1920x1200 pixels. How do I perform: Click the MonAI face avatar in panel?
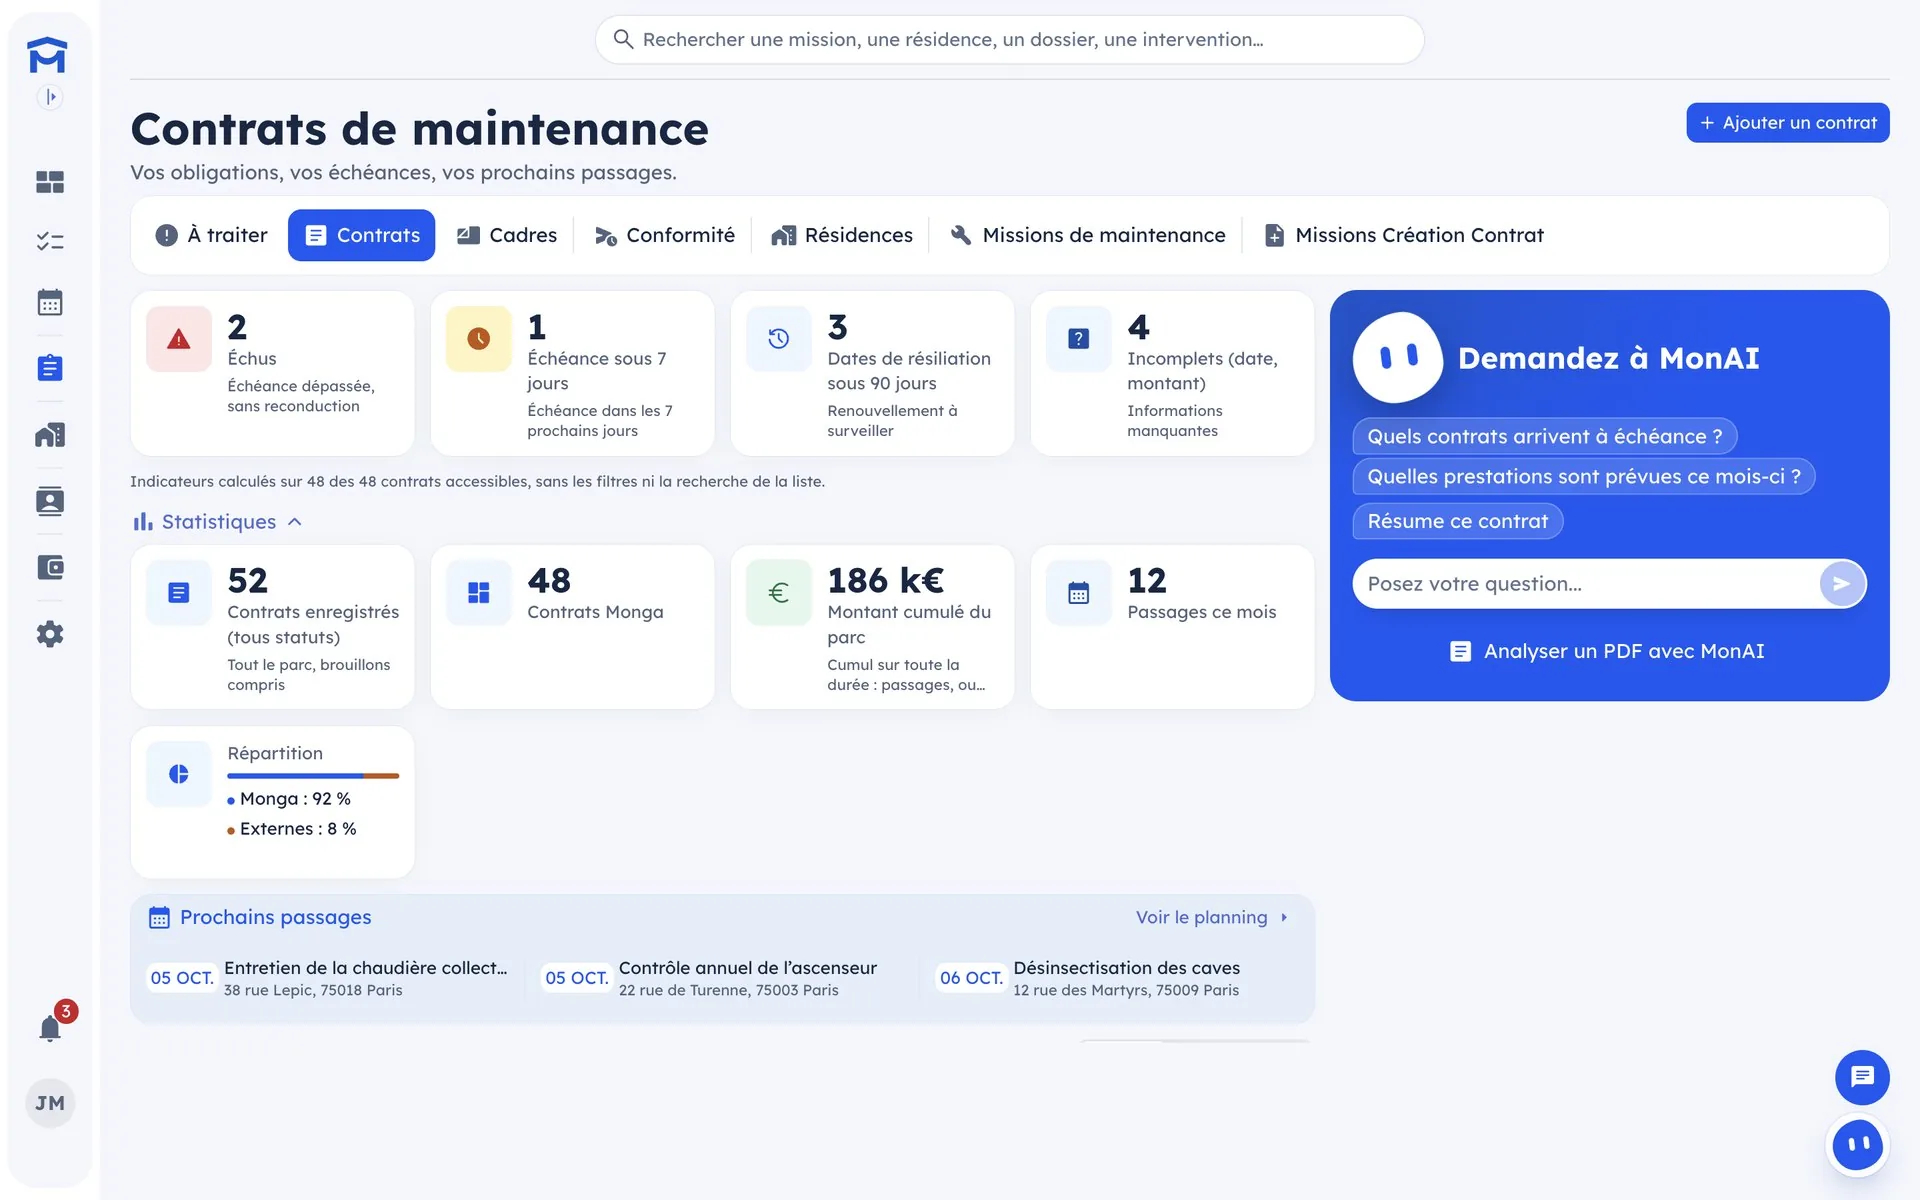(x=1398, y=357)
